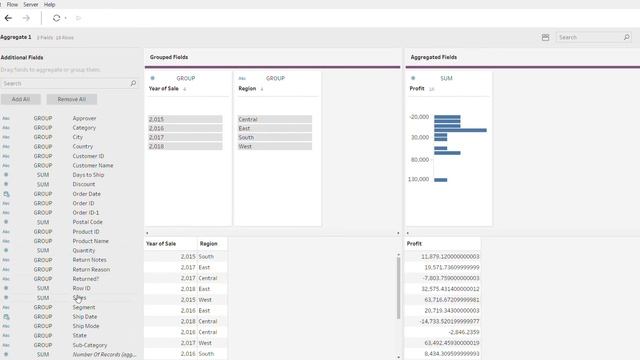Click the date type icon beside Ship Date
Image resolution: width=640 pixels, height=360 pixels.
pyautogui.click(x=6, y=317)
